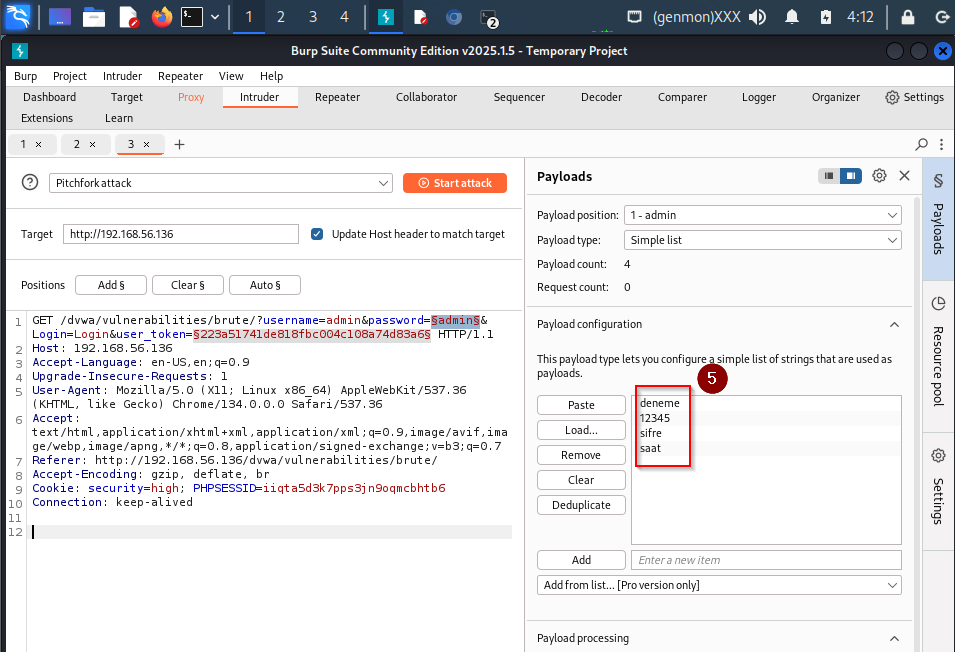Collapse the Payload processing section
This screenshot has width=955, height=652.
click(x=894, y=639)
